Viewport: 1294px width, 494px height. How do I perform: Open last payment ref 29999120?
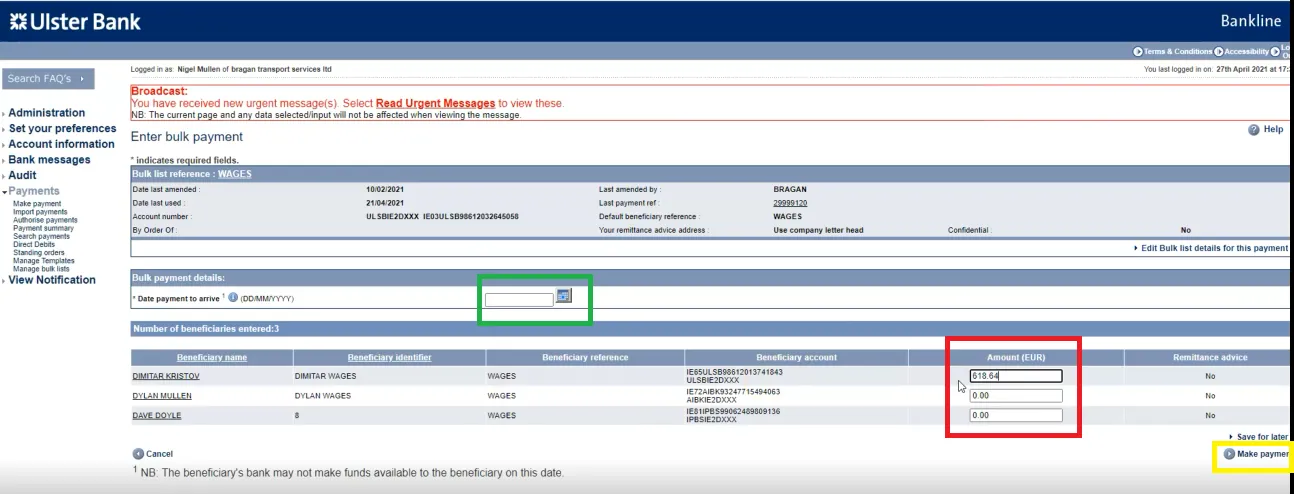(x=790, y=203)
